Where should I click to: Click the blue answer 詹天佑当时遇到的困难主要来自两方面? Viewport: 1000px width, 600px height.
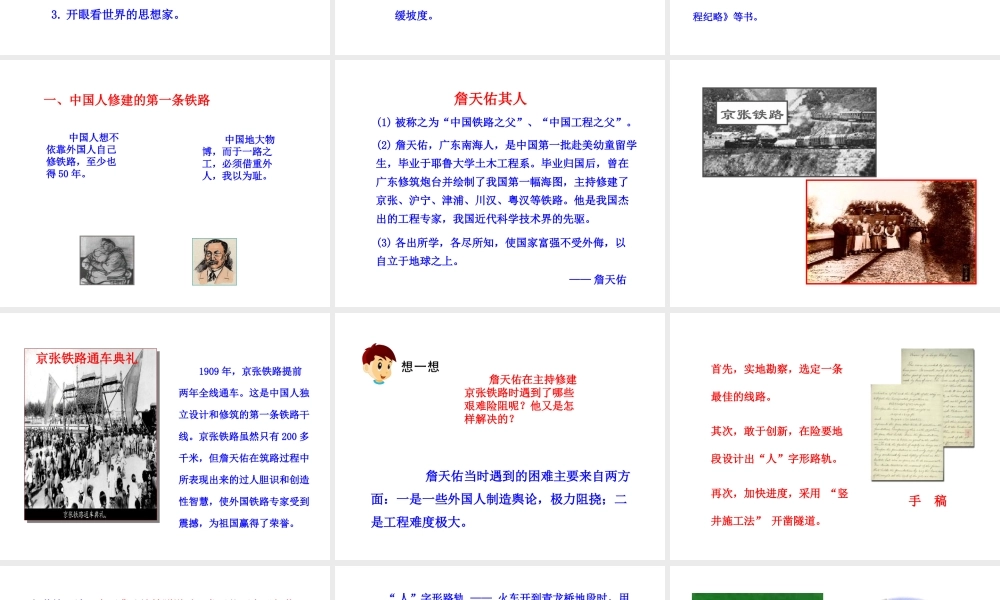[x=501, y=499]
